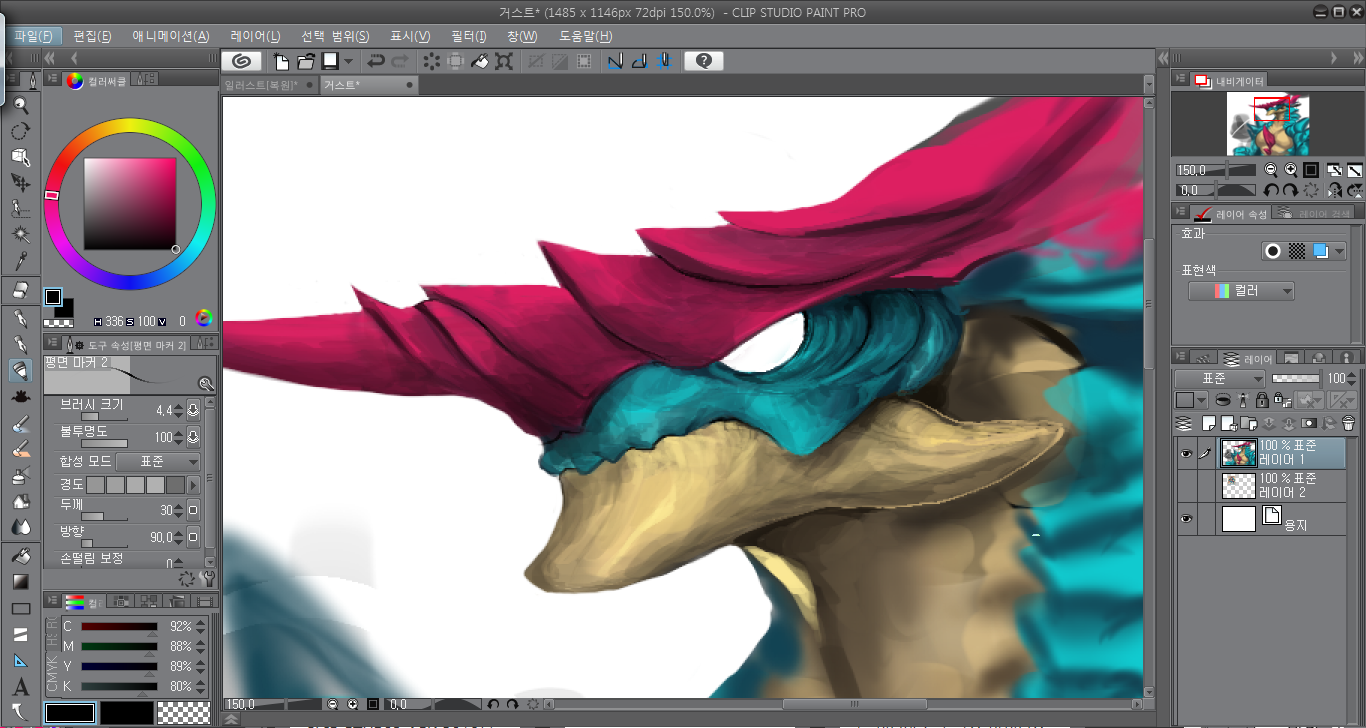Toggle visibility of 용지 paper layer

1185,519
